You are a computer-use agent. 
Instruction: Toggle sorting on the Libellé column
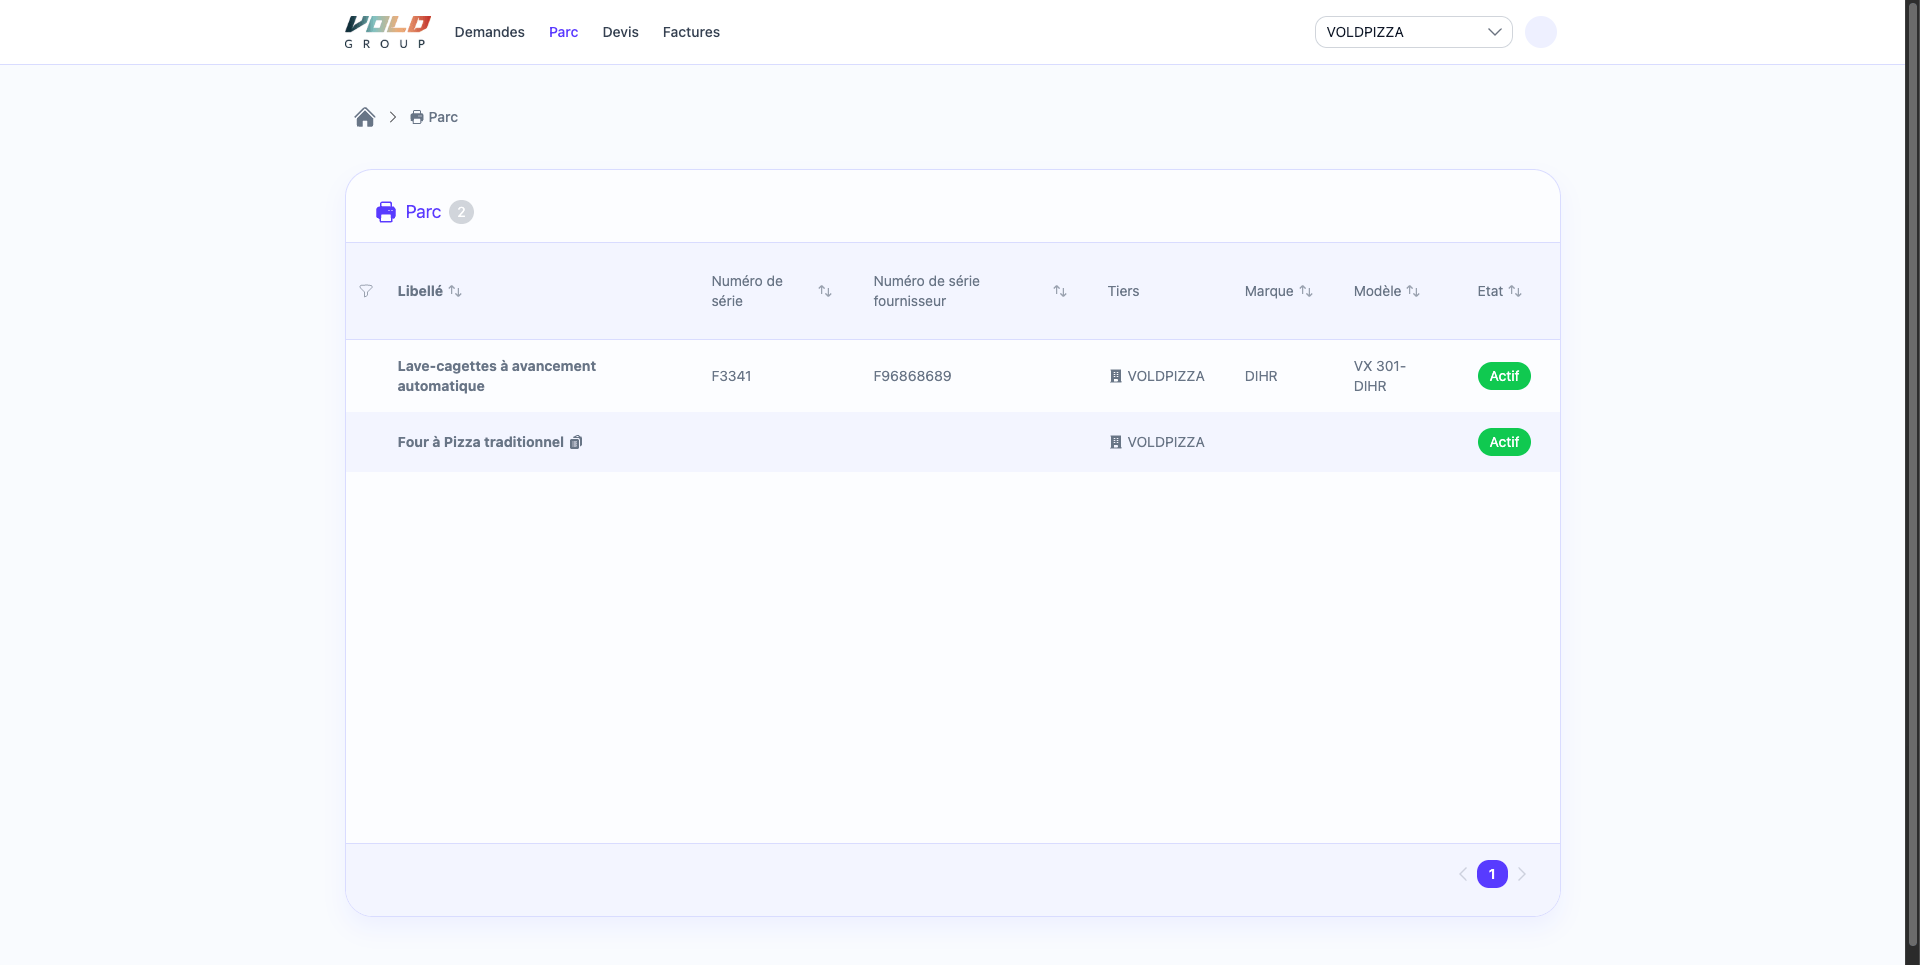[x=456, y=291]
